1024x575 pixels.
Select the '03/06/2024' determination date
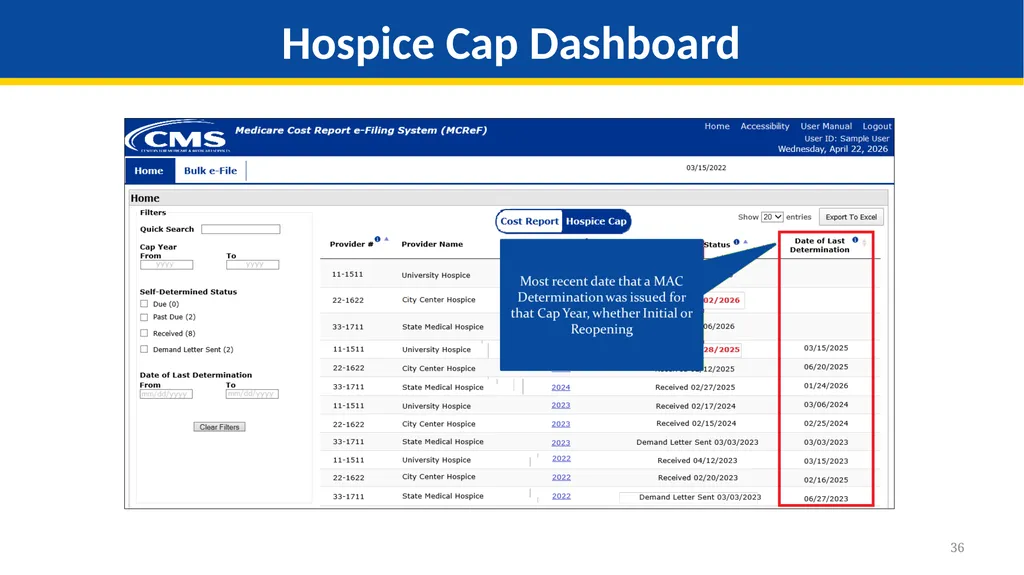(825, 405)
